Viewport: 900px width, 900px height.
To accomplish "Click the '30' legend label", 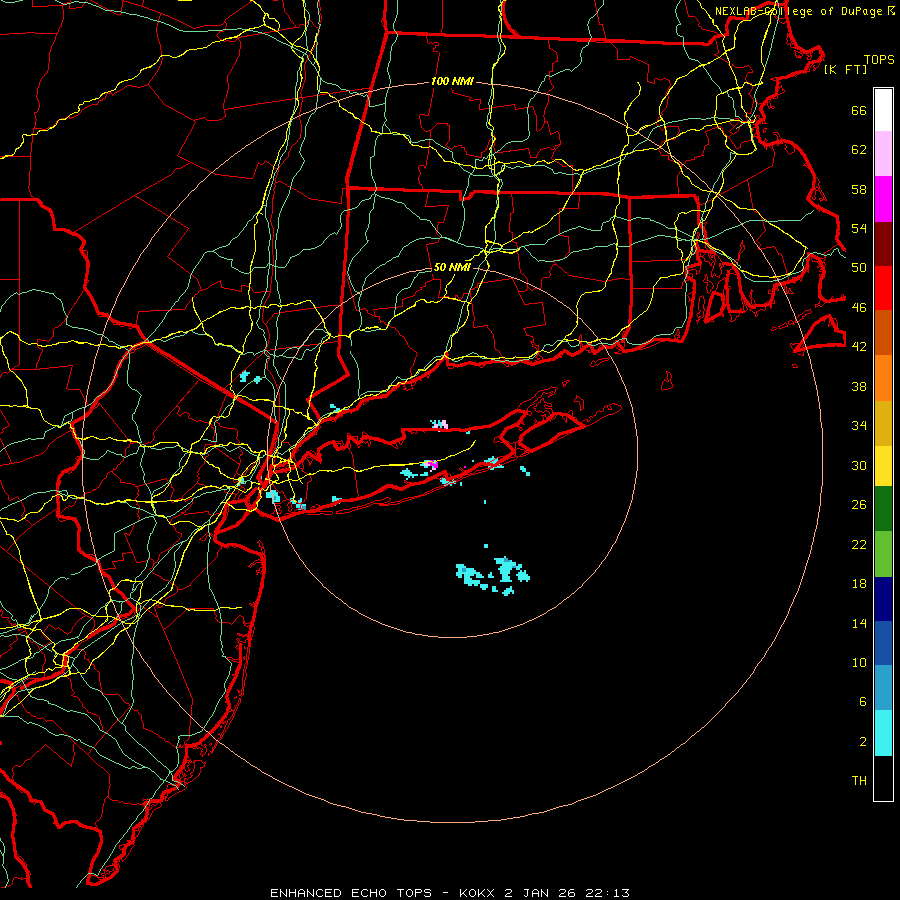I will (x=859, y=465).
